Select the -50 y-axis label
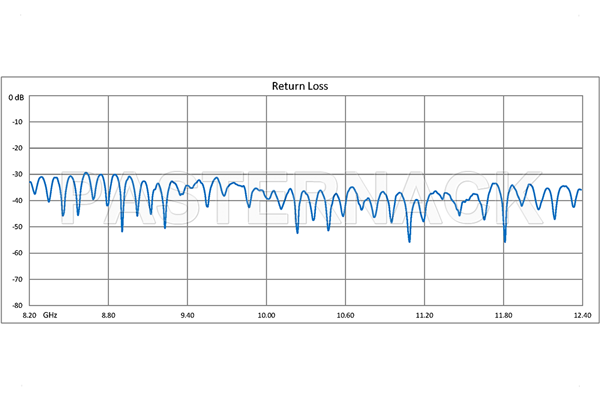600x400 pixels. click(17, 227)
